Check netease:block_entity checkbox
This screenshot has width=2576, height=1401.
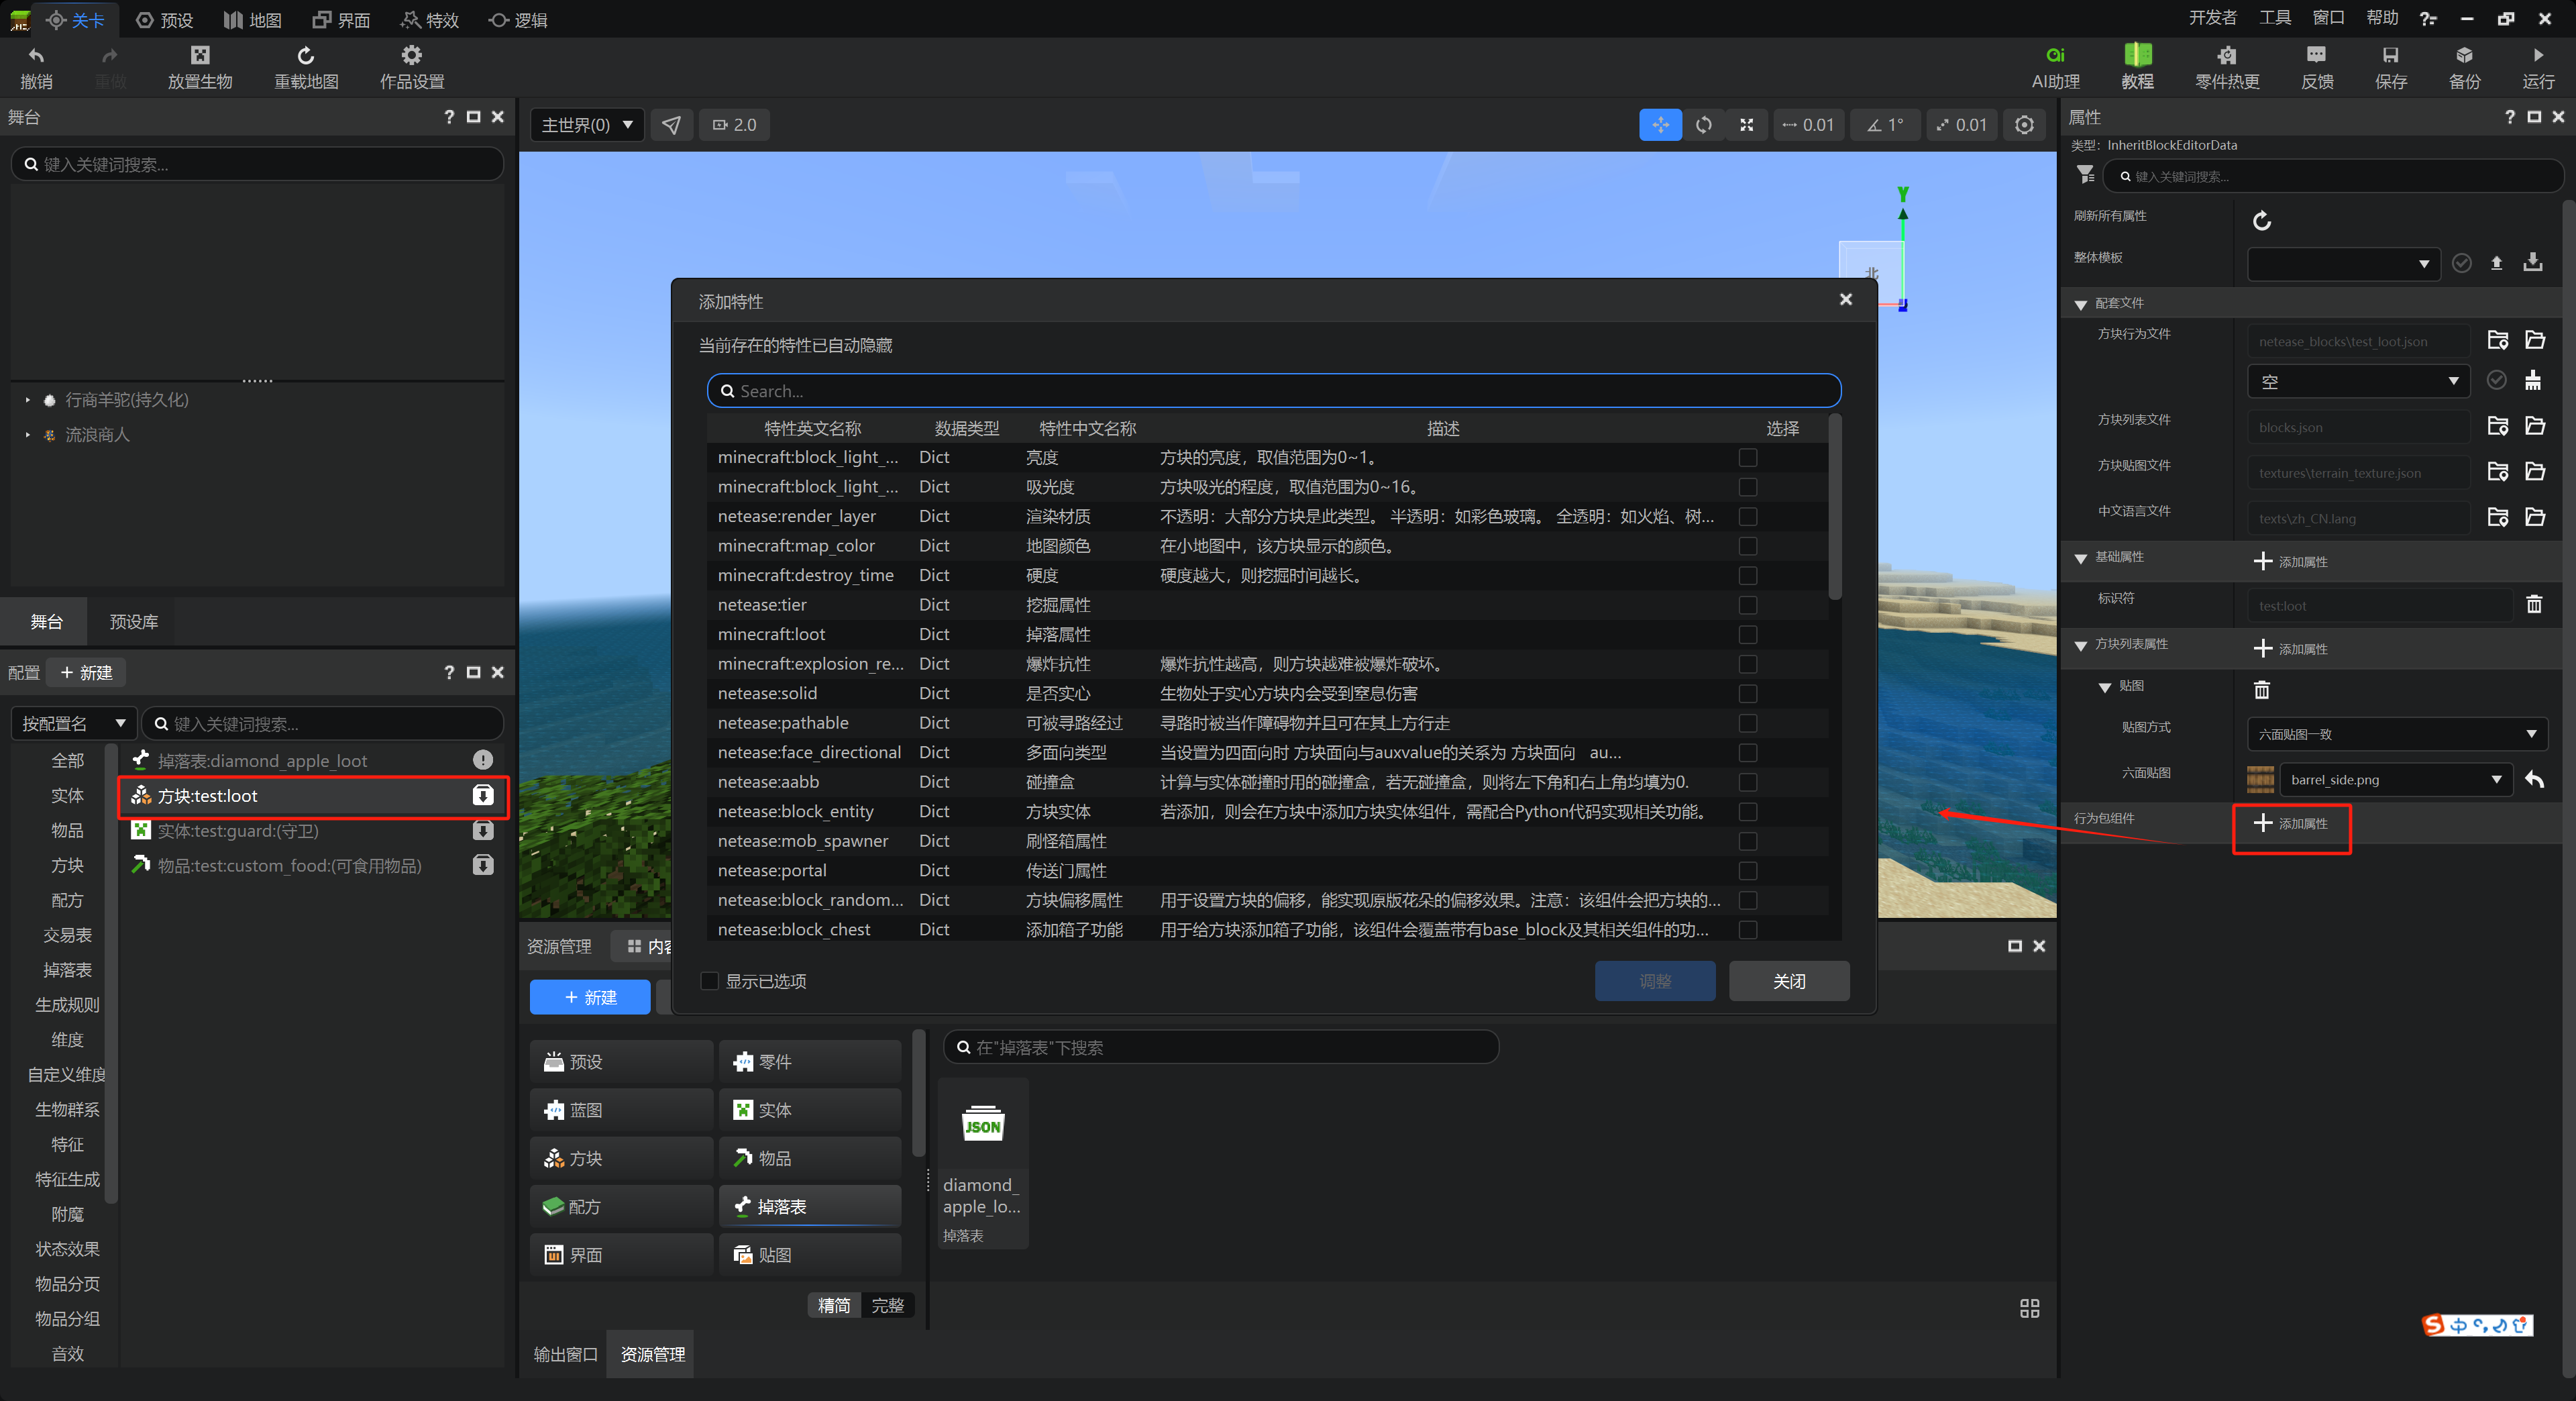click(1747, 811)
